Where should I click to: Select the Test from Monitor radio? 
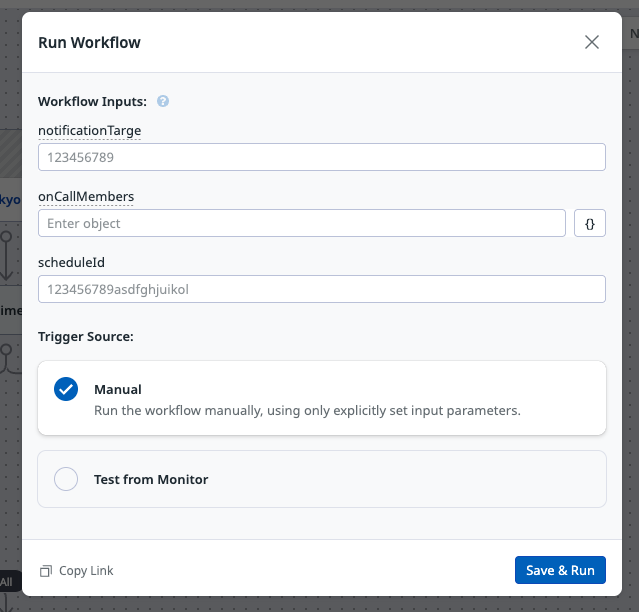click(x=66, y=479)
